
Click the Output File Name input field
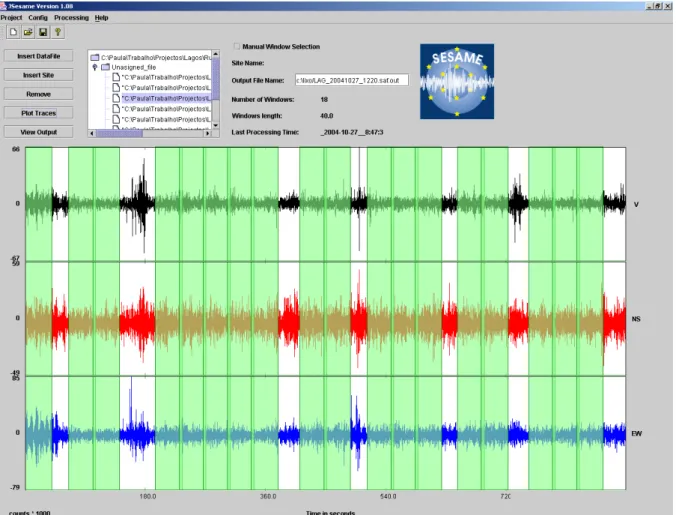pos(351,80)
